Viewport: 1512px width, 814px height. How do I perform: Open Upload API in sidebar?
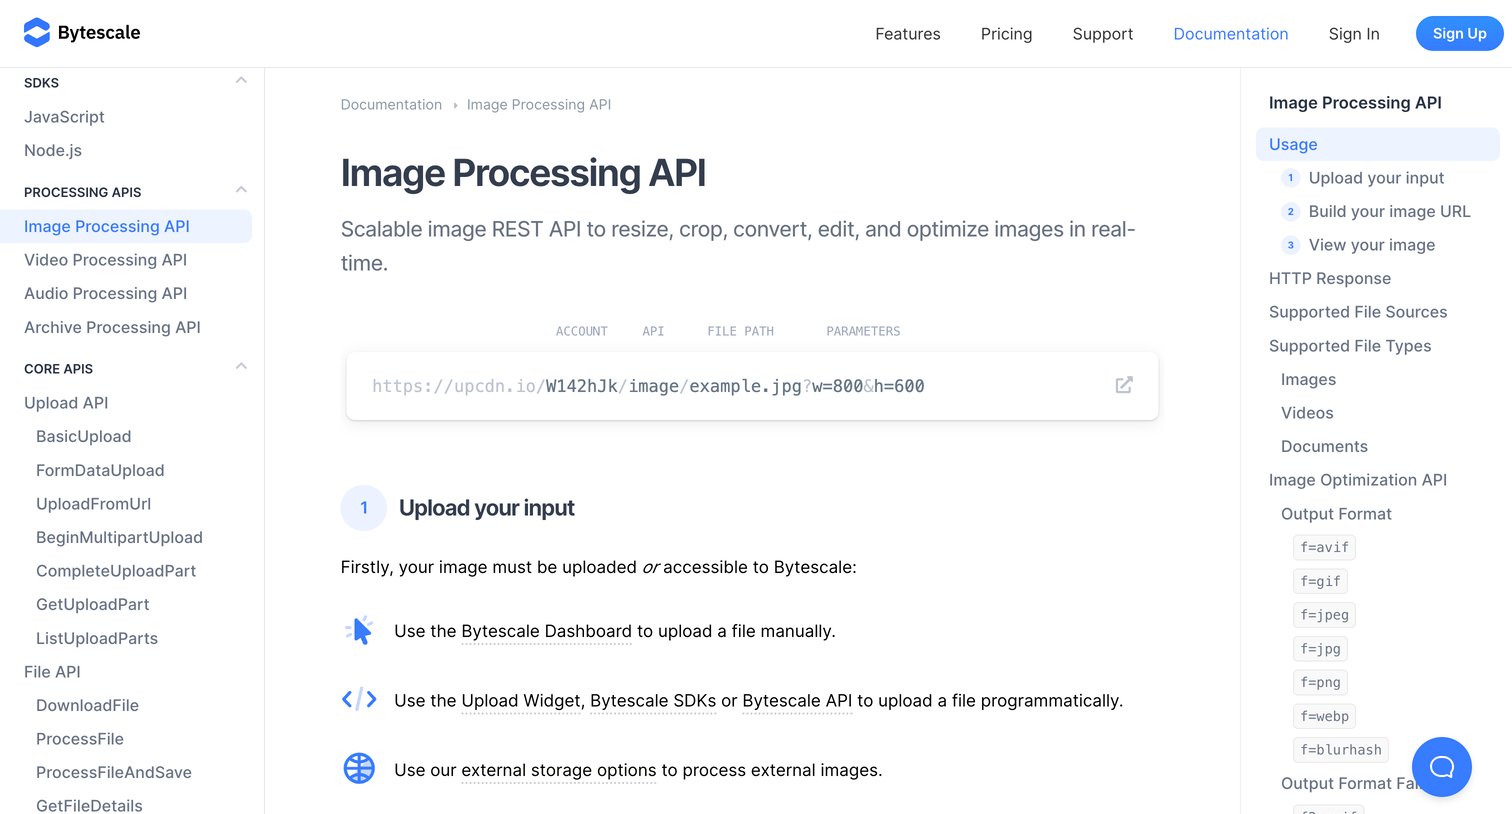66,403
